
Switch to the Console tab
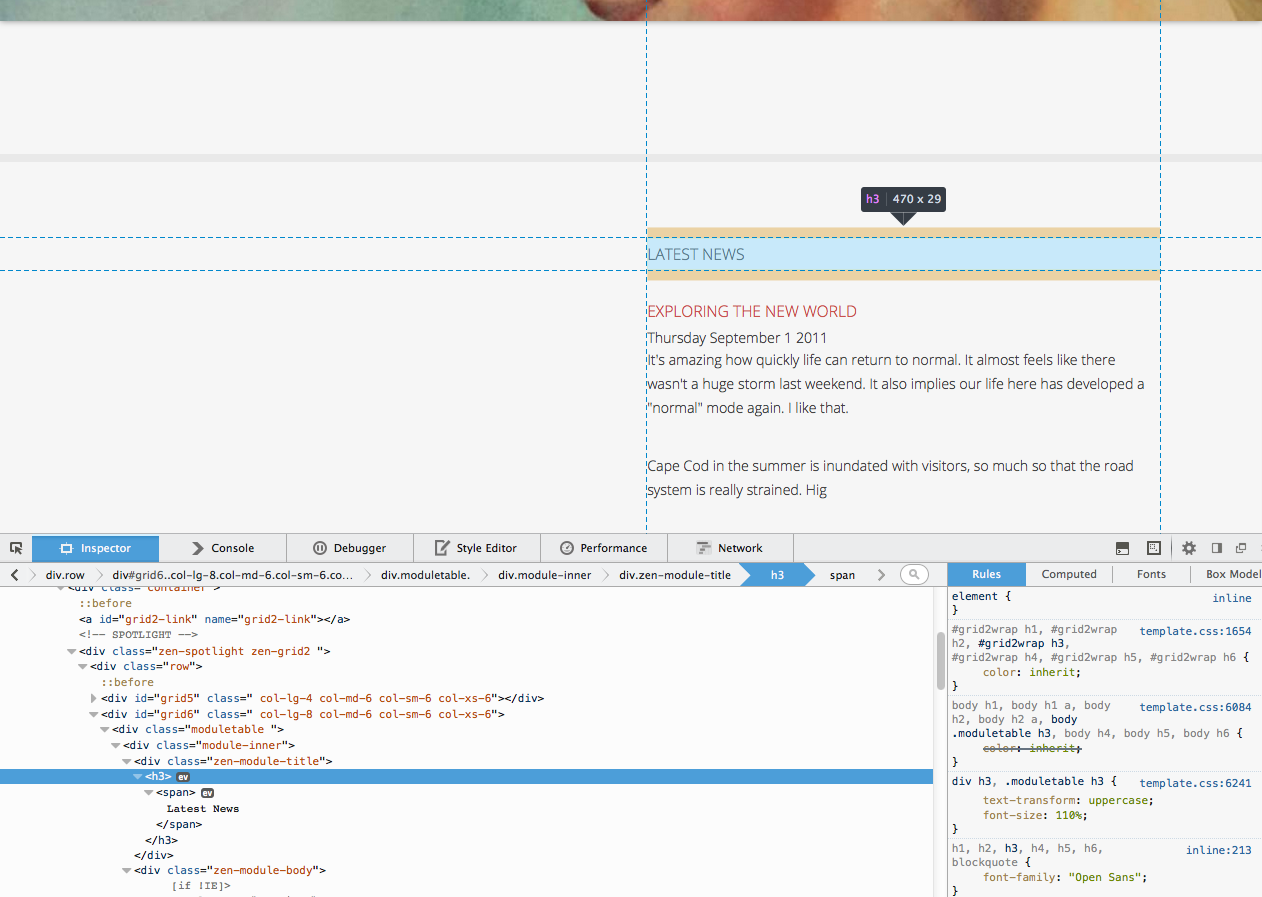pos(223,548)
